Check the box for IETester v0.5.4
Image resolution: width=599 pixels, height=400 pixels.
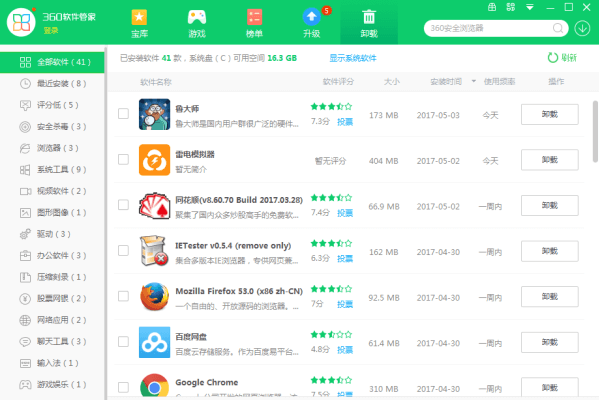[123, 250]
